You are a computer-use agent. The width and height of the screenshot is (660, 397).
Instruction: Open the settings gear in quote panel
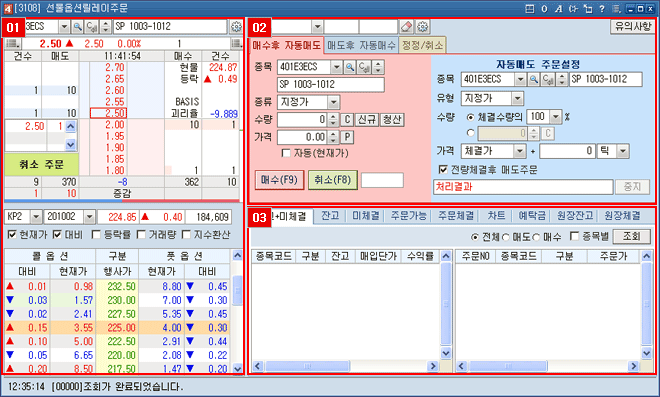point(236,27)
